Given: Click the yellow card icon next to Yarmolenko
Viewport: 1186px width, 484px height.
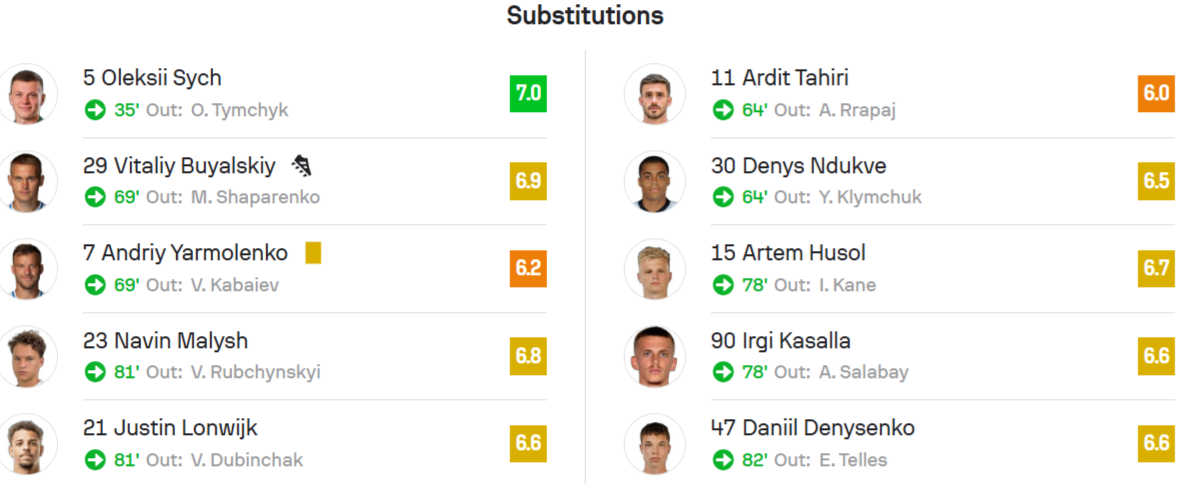Looking at the screenshot, I should (313, 253).
